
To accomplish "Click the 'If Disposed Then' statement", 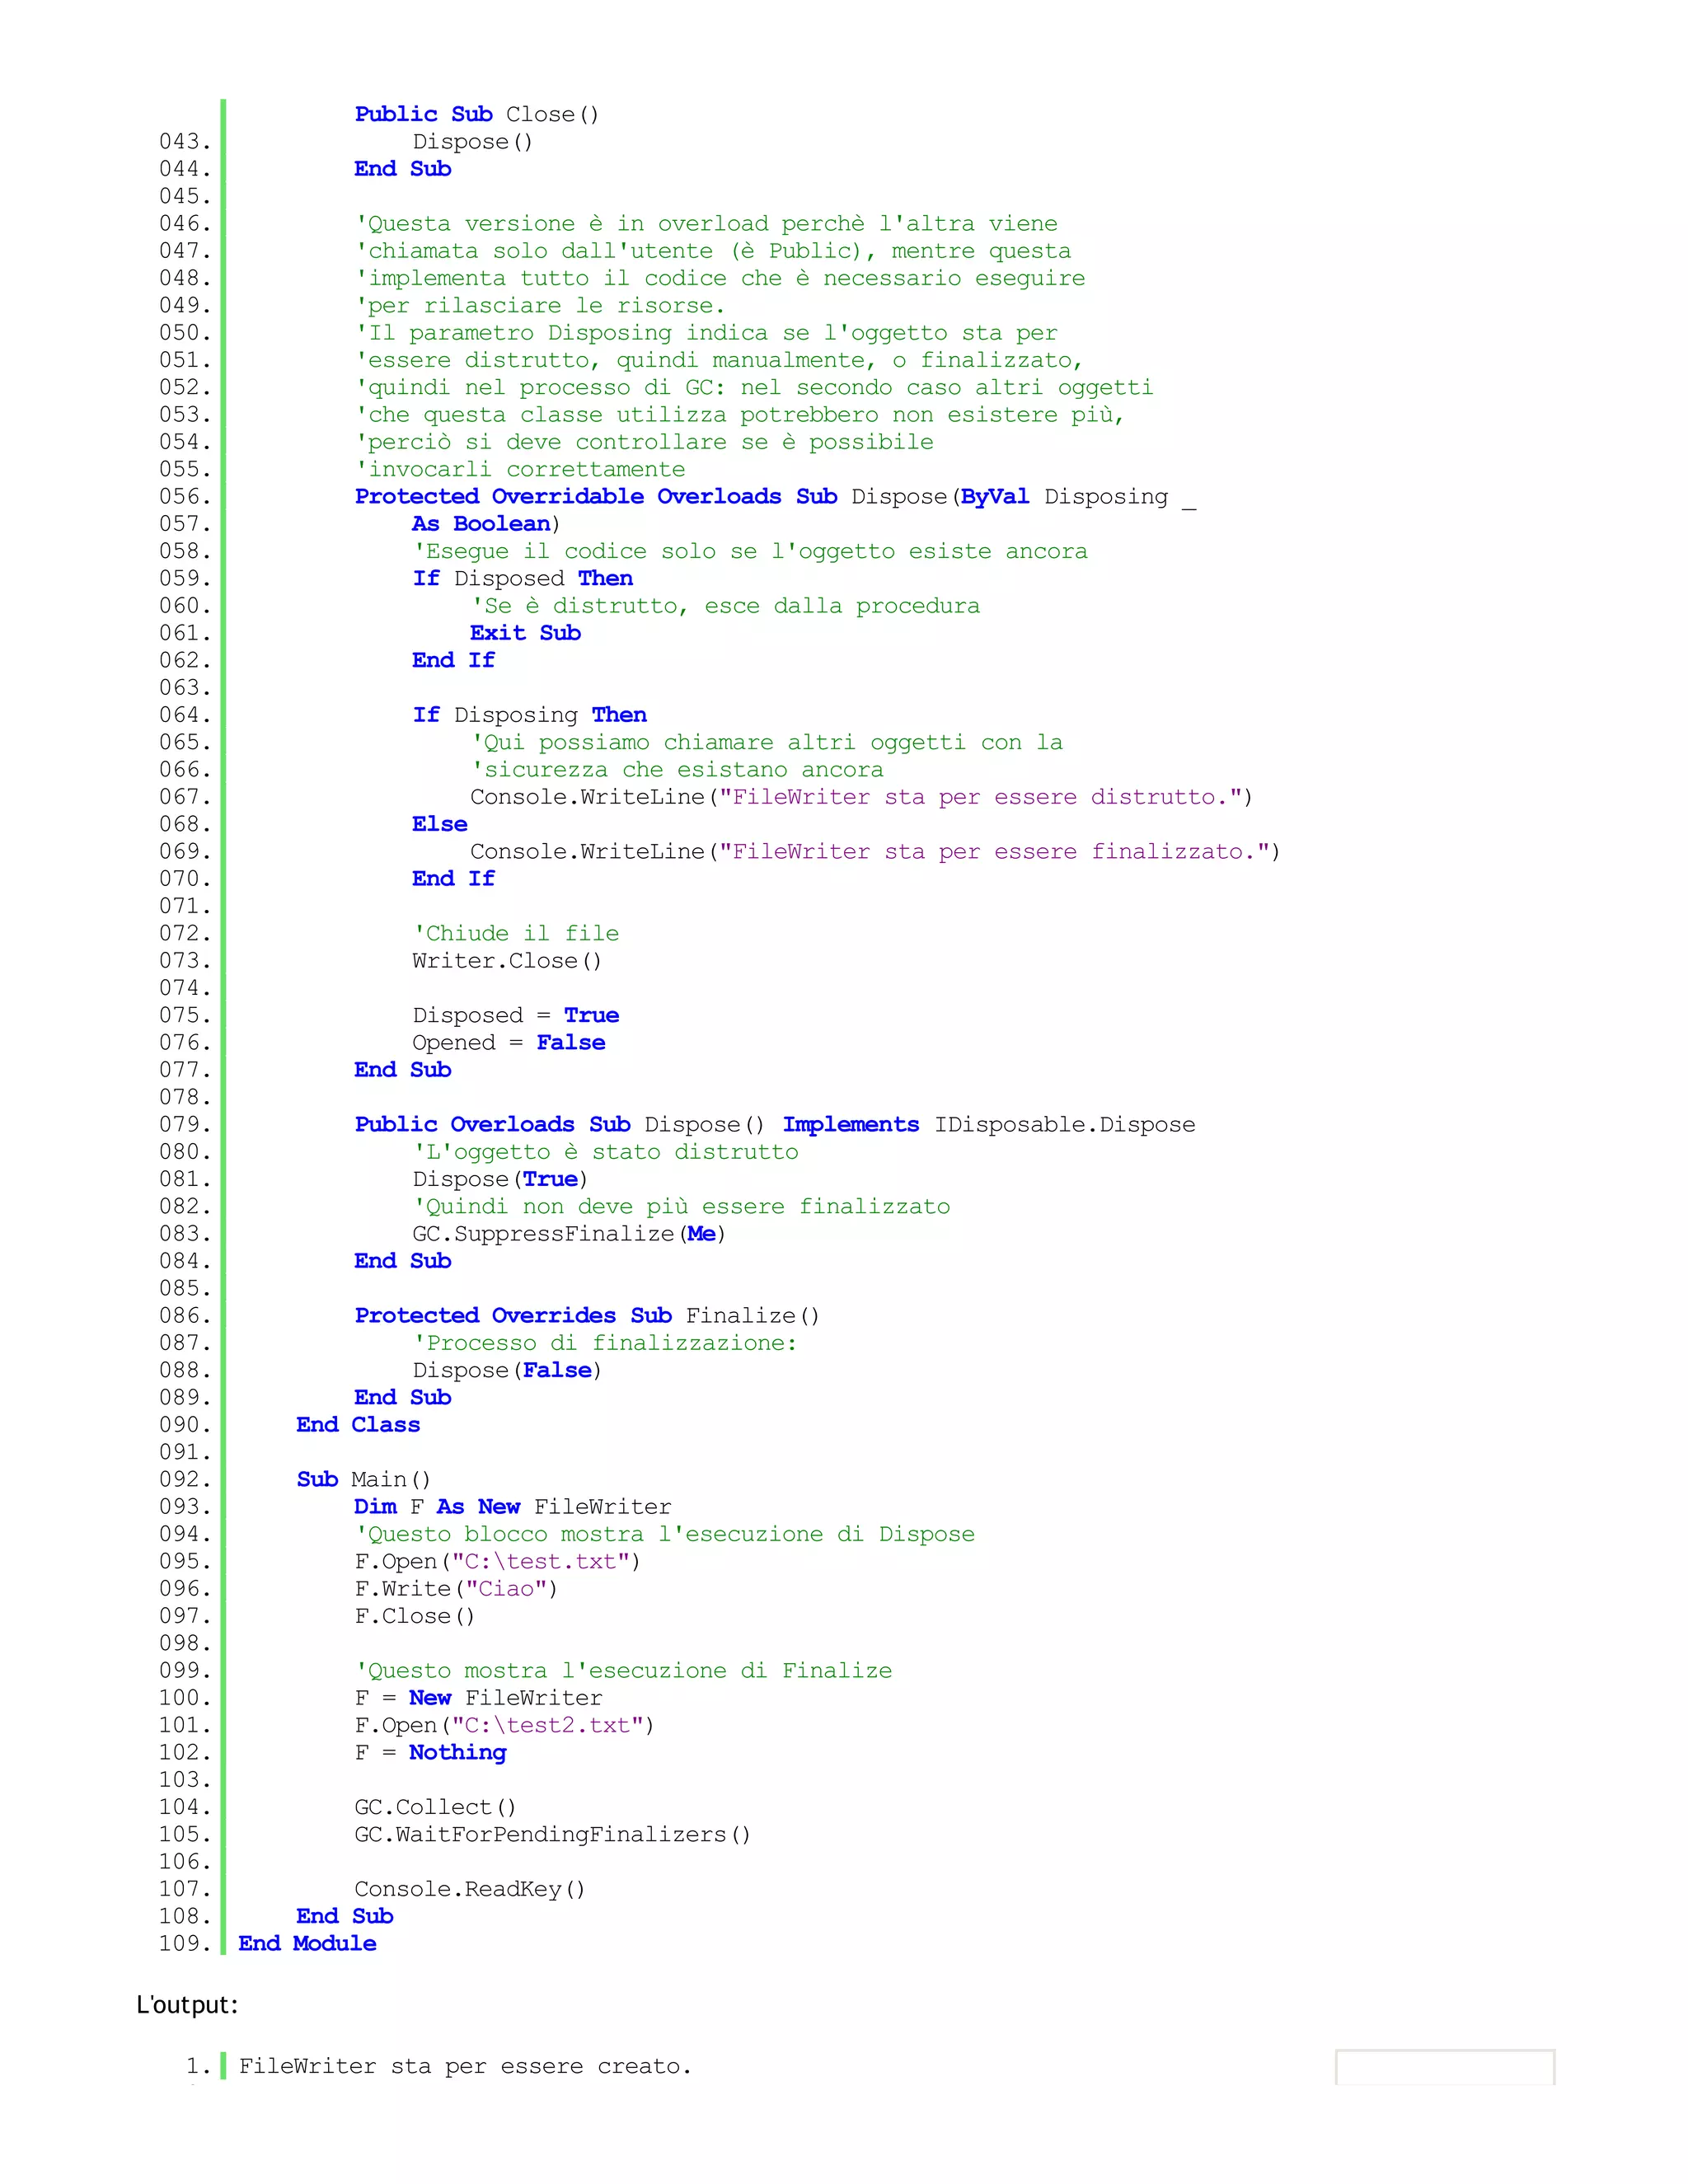I will pyautogui.click(x=522, y=578).
